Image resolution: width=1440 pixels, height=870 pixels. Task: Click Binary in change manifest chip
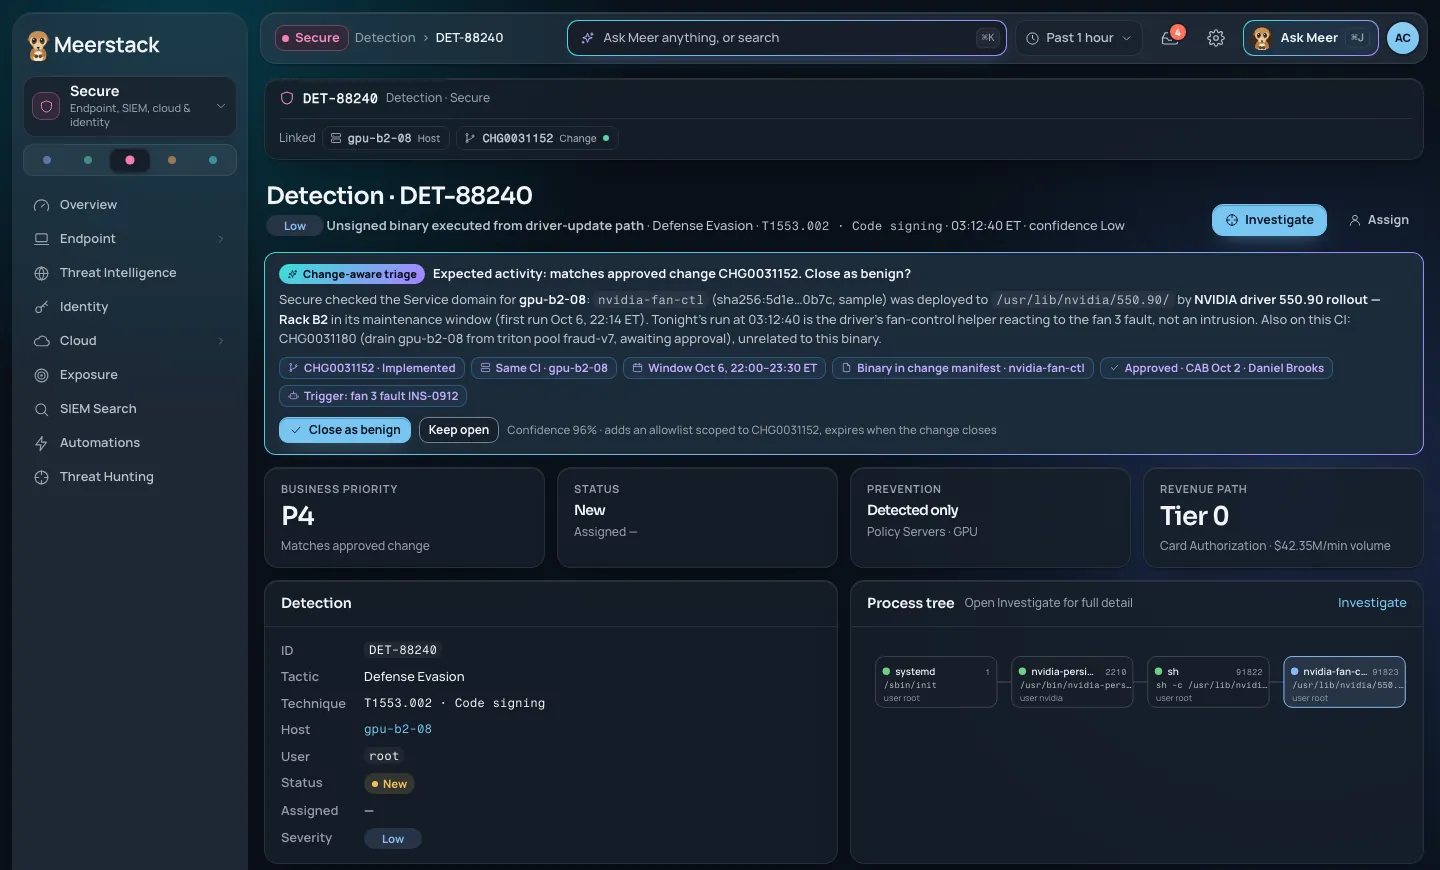(x=963, y=368)
